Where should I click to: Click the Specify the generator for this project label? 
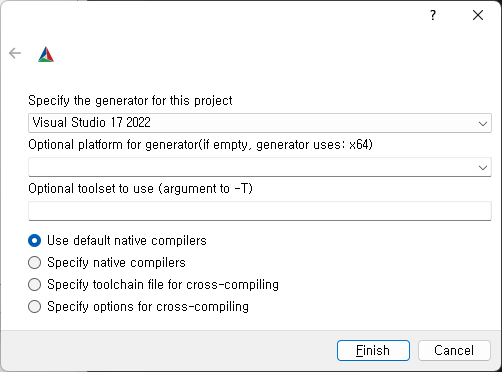click(x=130, y=101)
